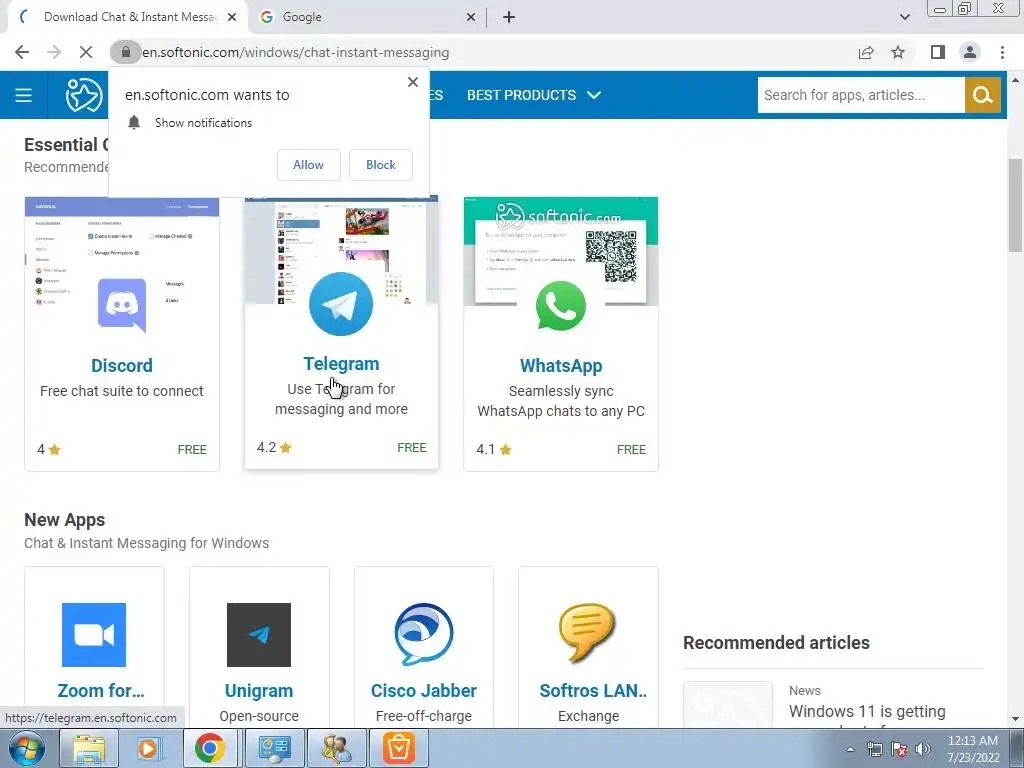Image resolution: width=1024 pixels, height=768 pixels.
Task: Open the orange shopping bag taskbar app
Action: (x=398, y=748)
